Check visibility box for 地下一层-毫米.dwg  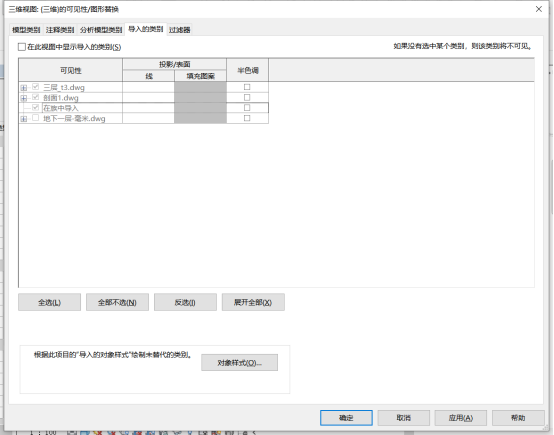coord(35,118)
